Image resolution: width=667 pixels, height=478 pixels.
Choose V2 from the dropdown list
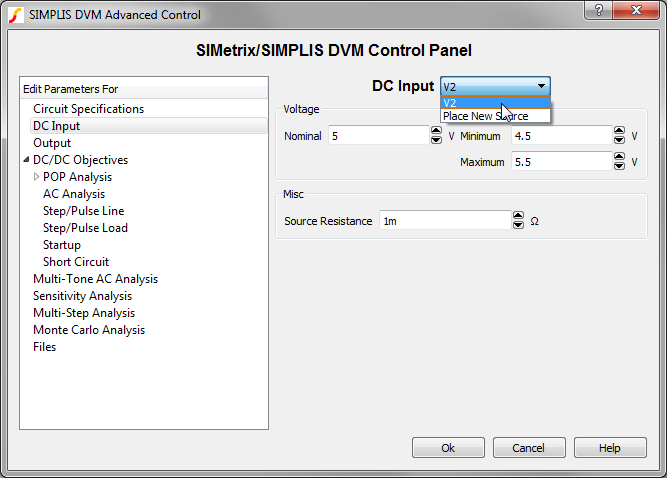pos(494,102)
